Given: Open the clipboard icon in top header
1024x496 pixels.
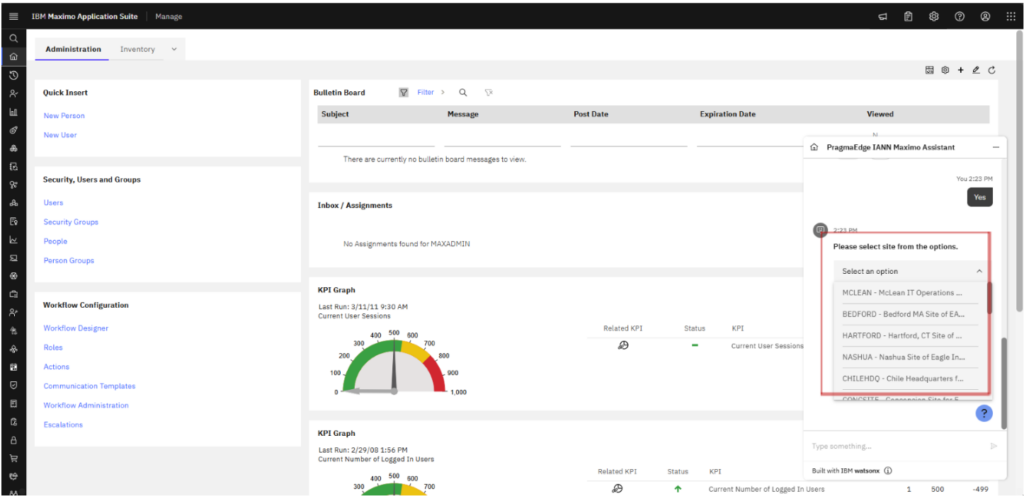Looking at the screenshot, I should pos(908,16).
